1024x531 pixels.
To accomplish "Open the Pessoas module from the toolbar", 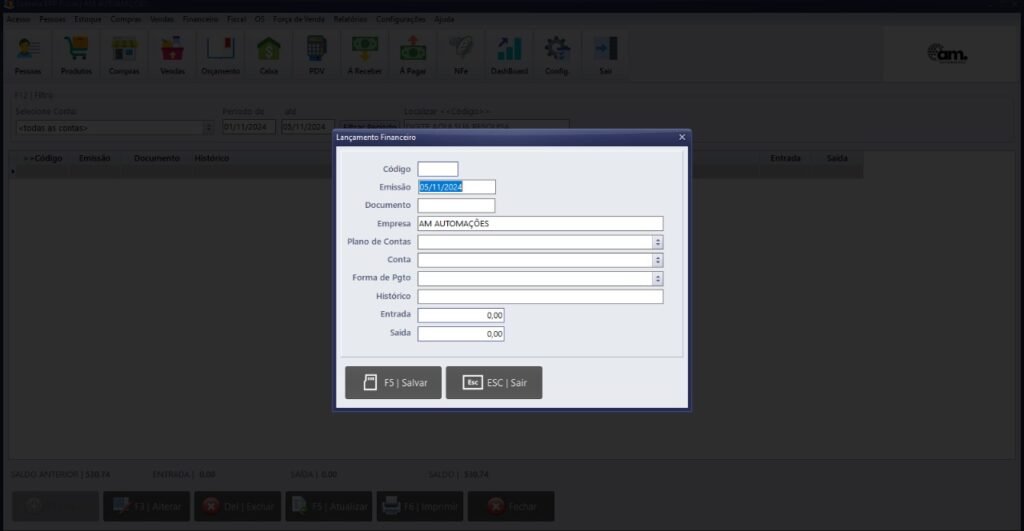I will click(x=28, y=54).
